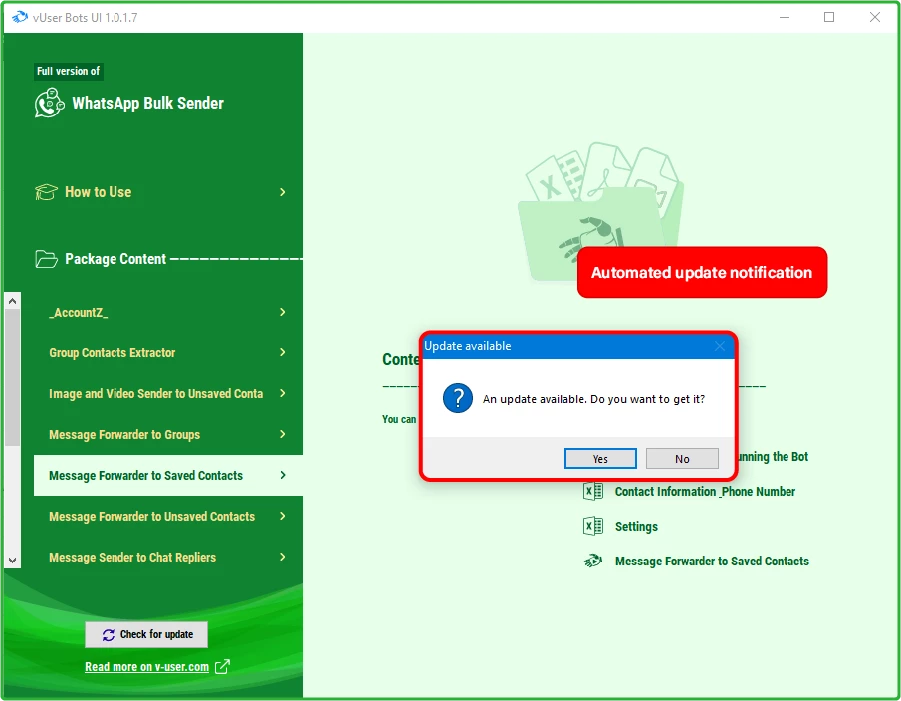Open Message Forwarder to Saved Contacts bot link
The height and width of the screenshot is (701, 901).
[711, 561]
